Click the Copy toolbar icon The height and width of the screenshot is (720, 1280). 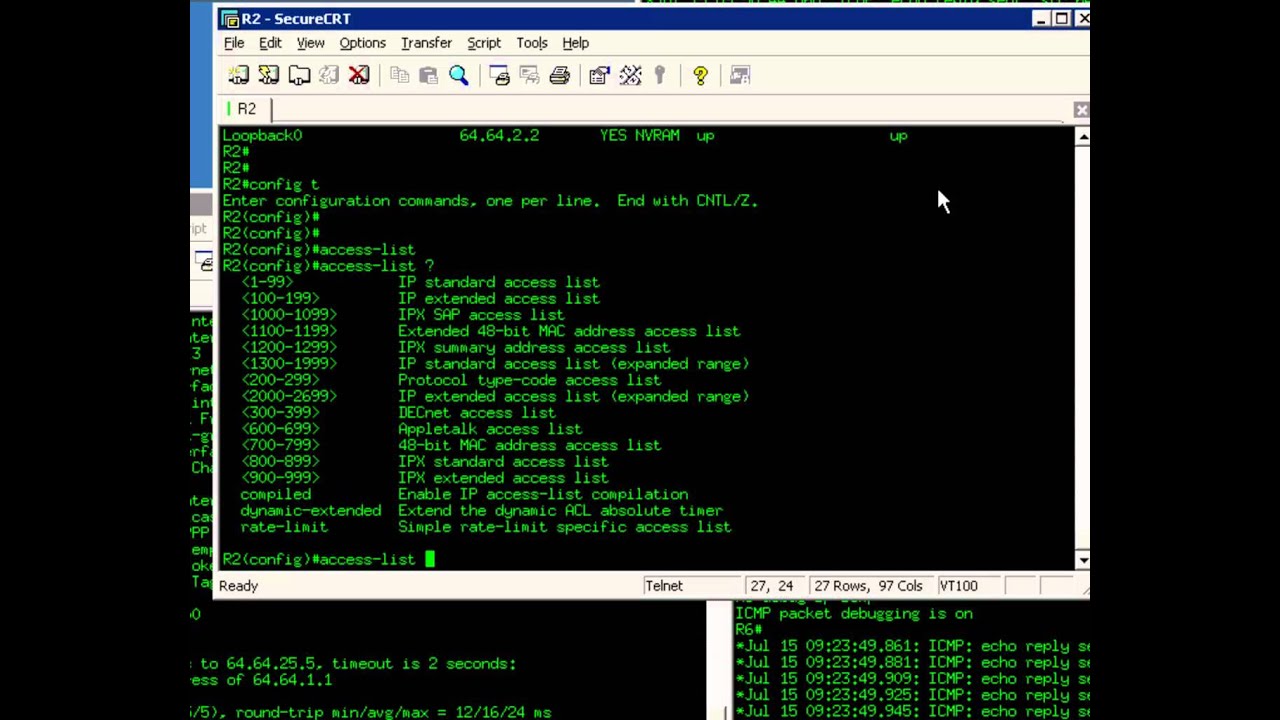tap(399, 75)
